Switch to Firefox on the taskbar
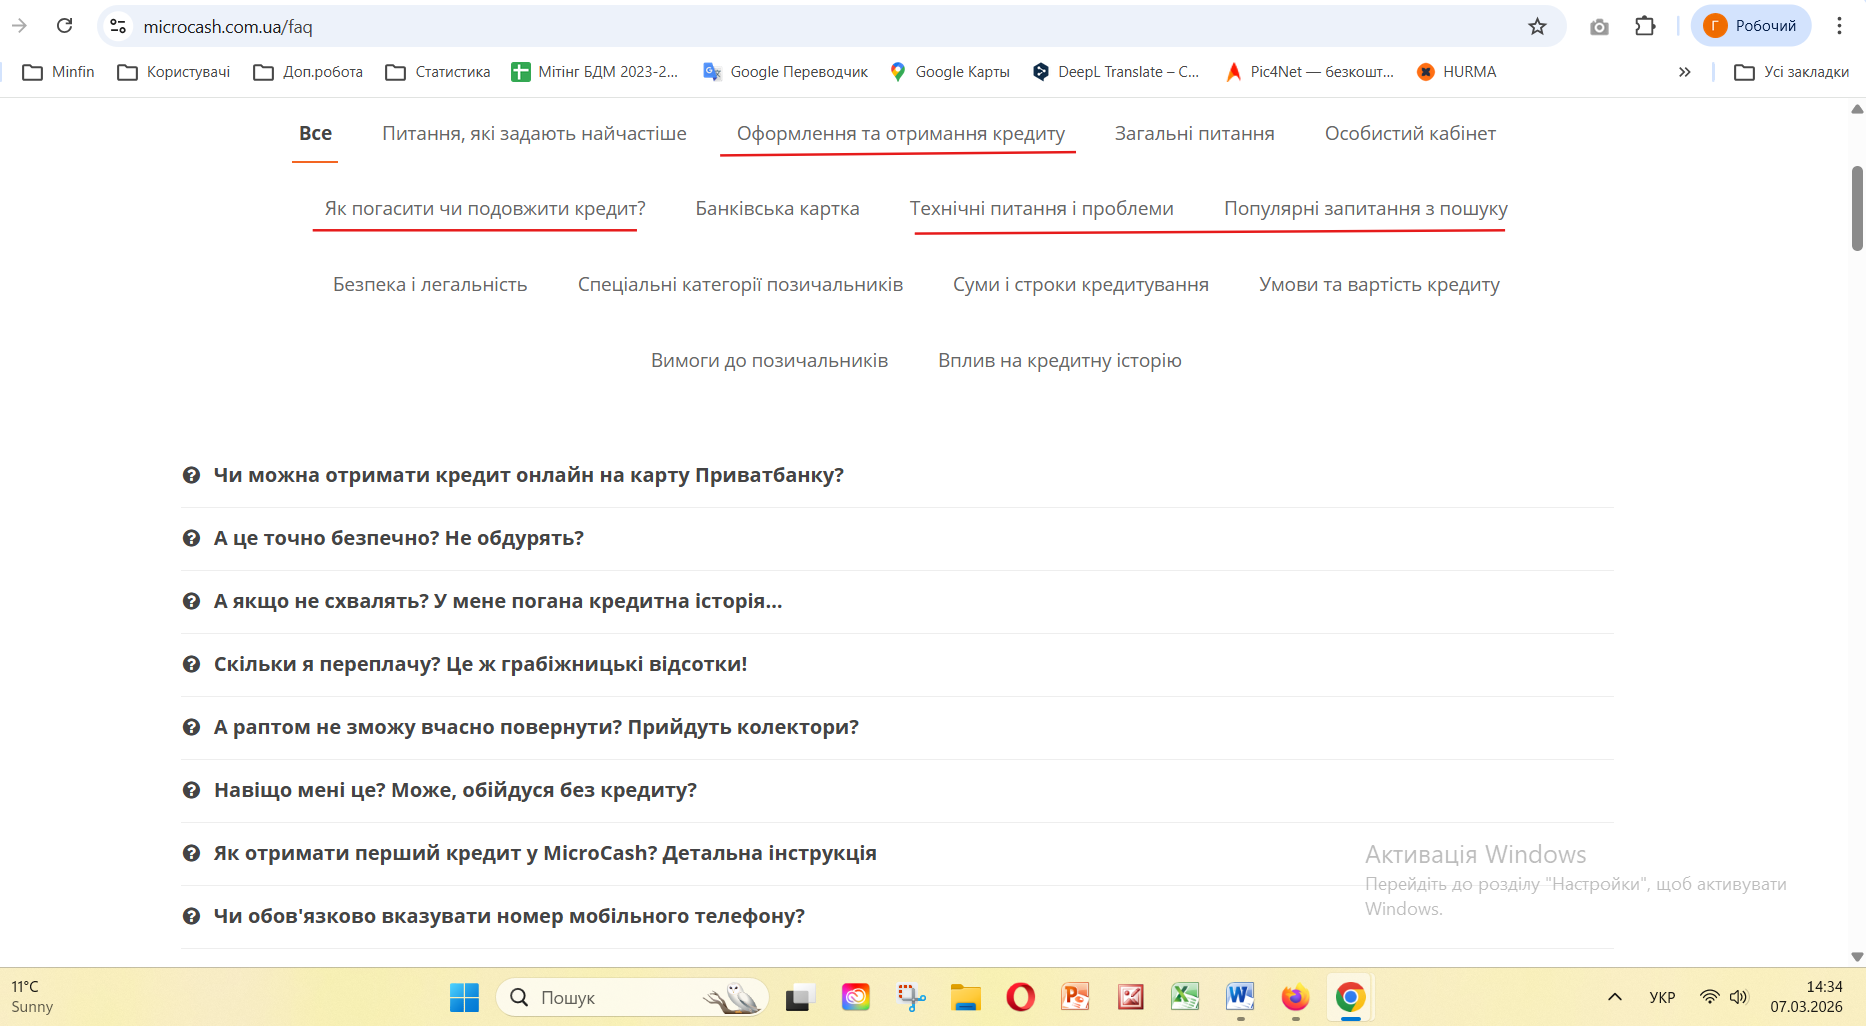The height and width of the screenshot is (1026, 1866). coord(1295,997)
